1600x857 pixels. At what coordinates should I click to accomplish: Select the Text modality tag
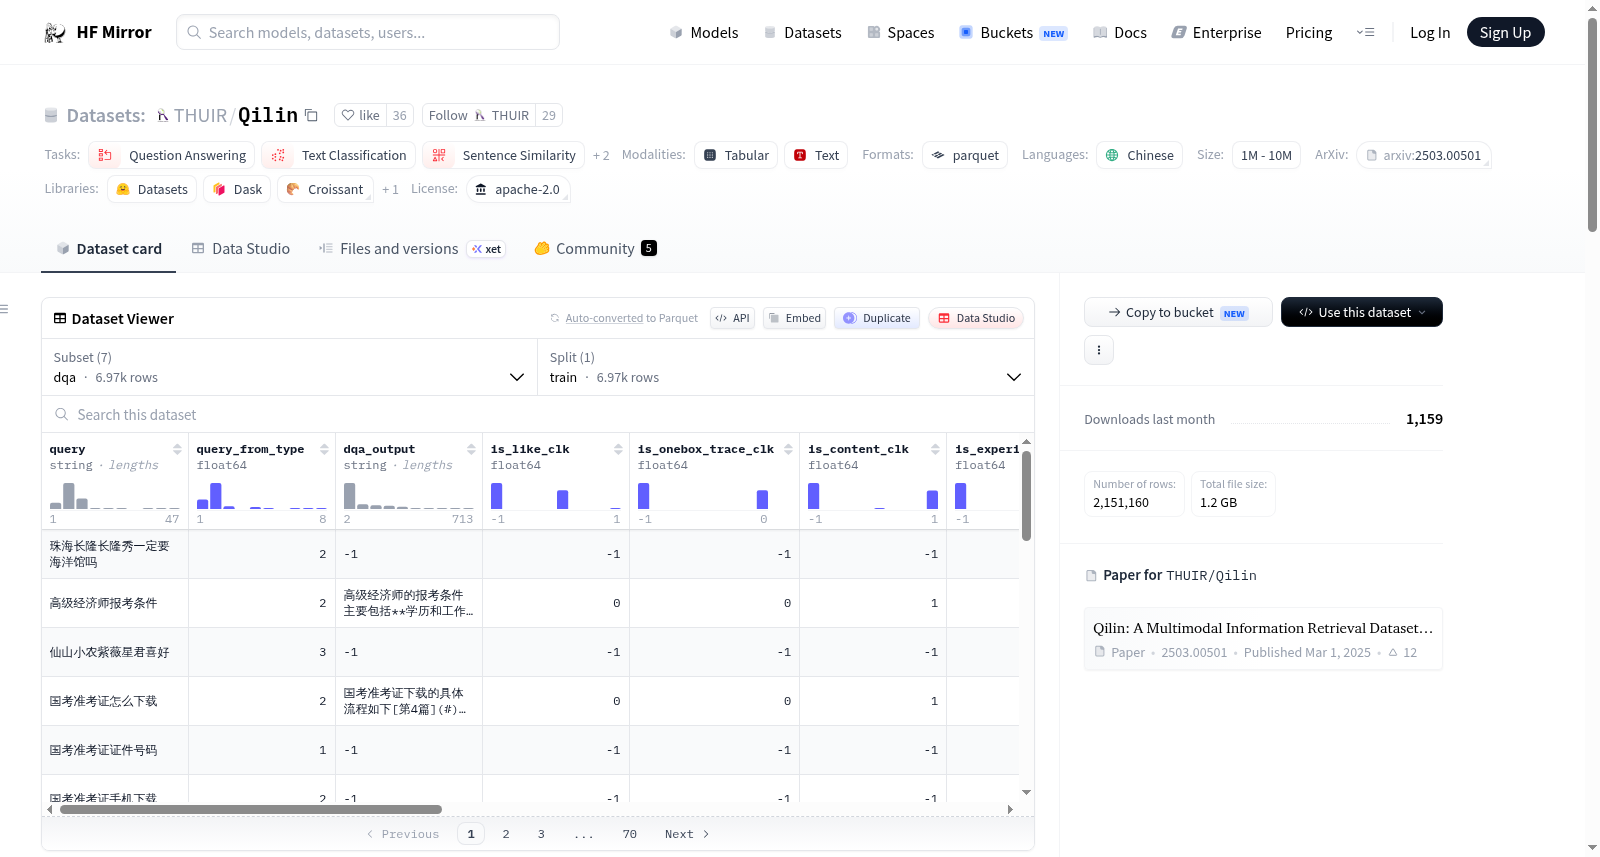click(x=816, y=155)
